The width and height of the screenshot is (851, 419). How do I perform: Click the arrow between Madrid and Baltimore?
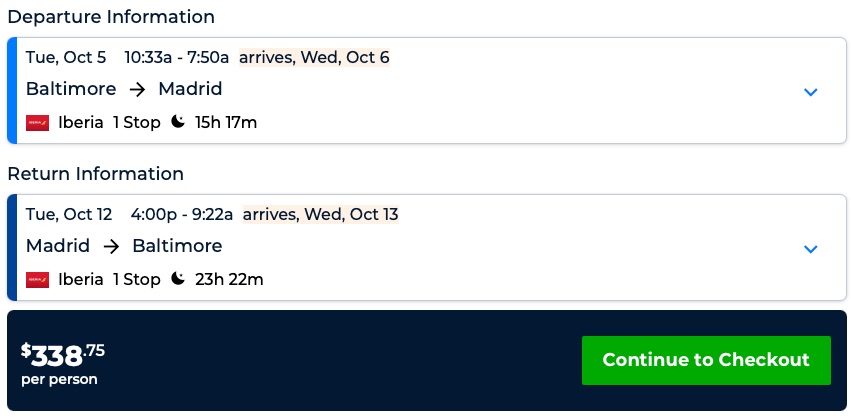(x=111, y=246)
